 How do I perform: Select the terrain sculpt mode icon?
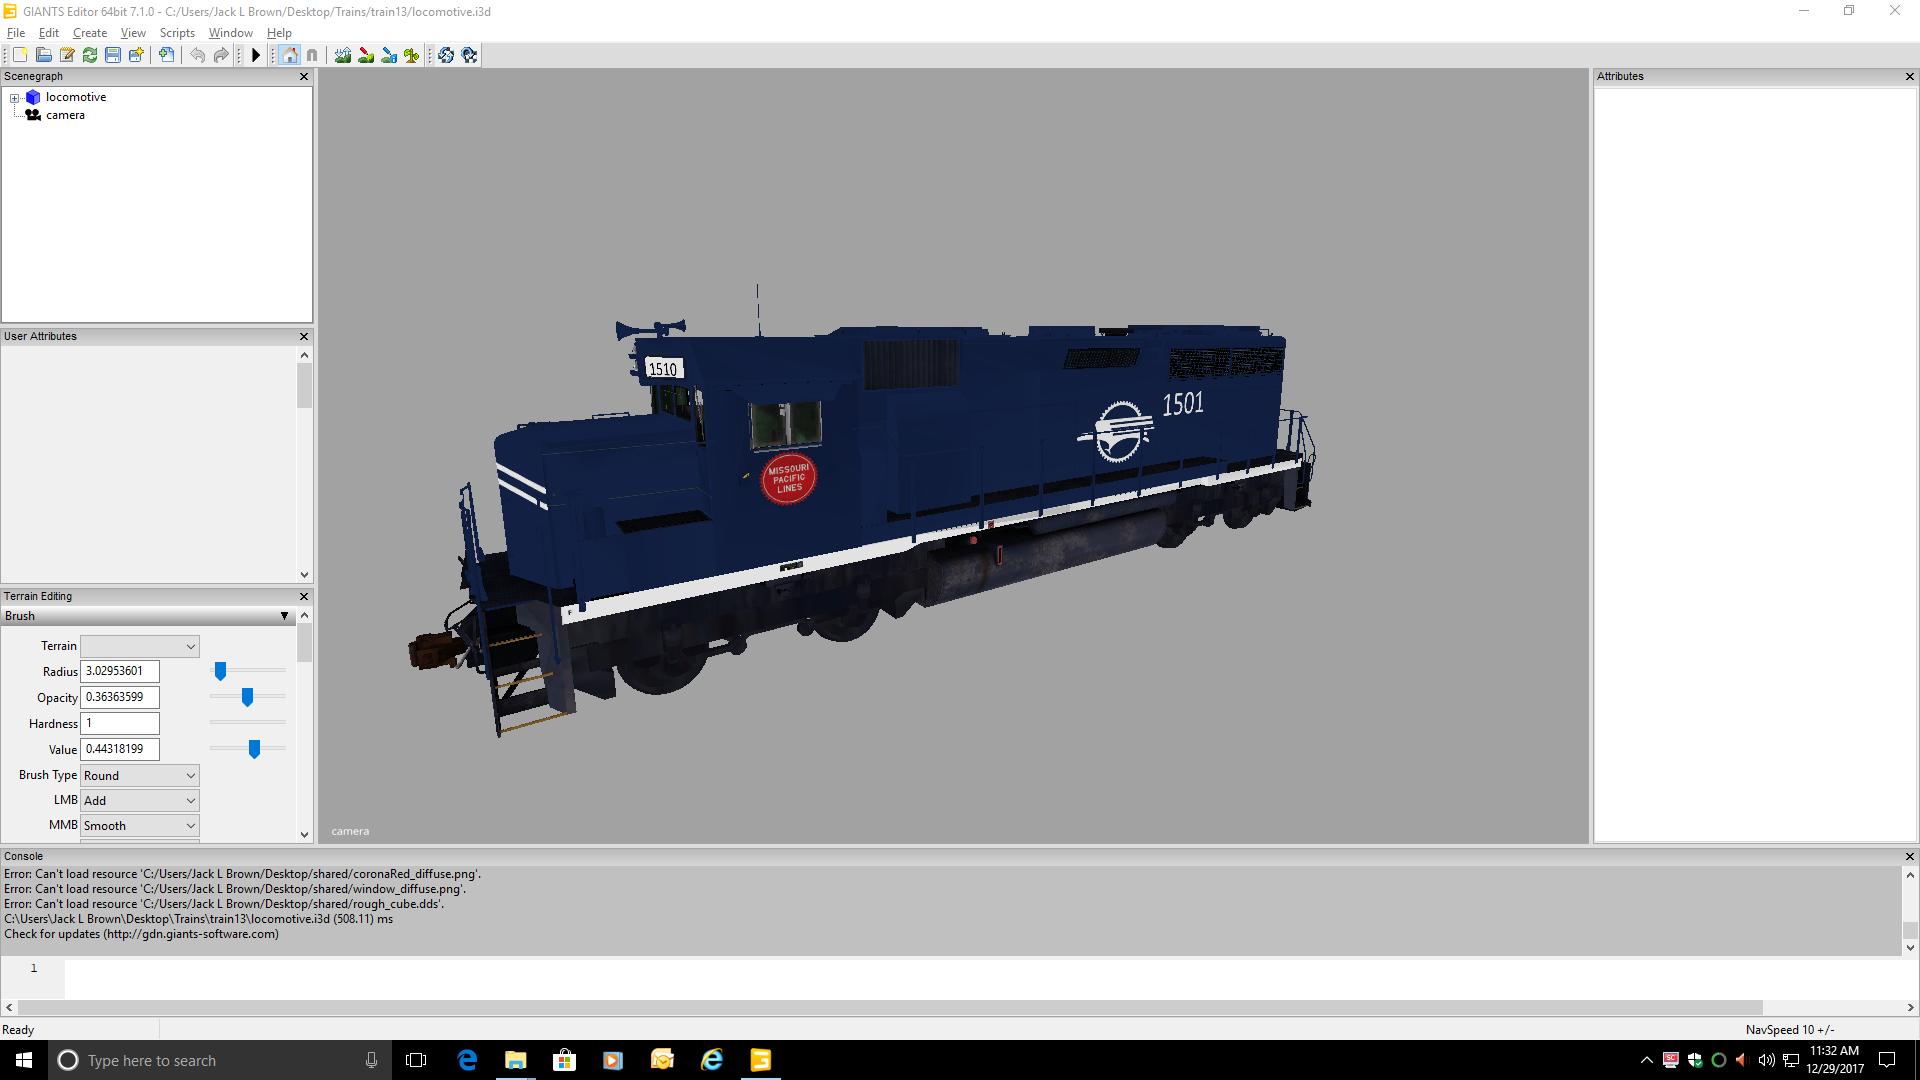(x=343, y=55)
